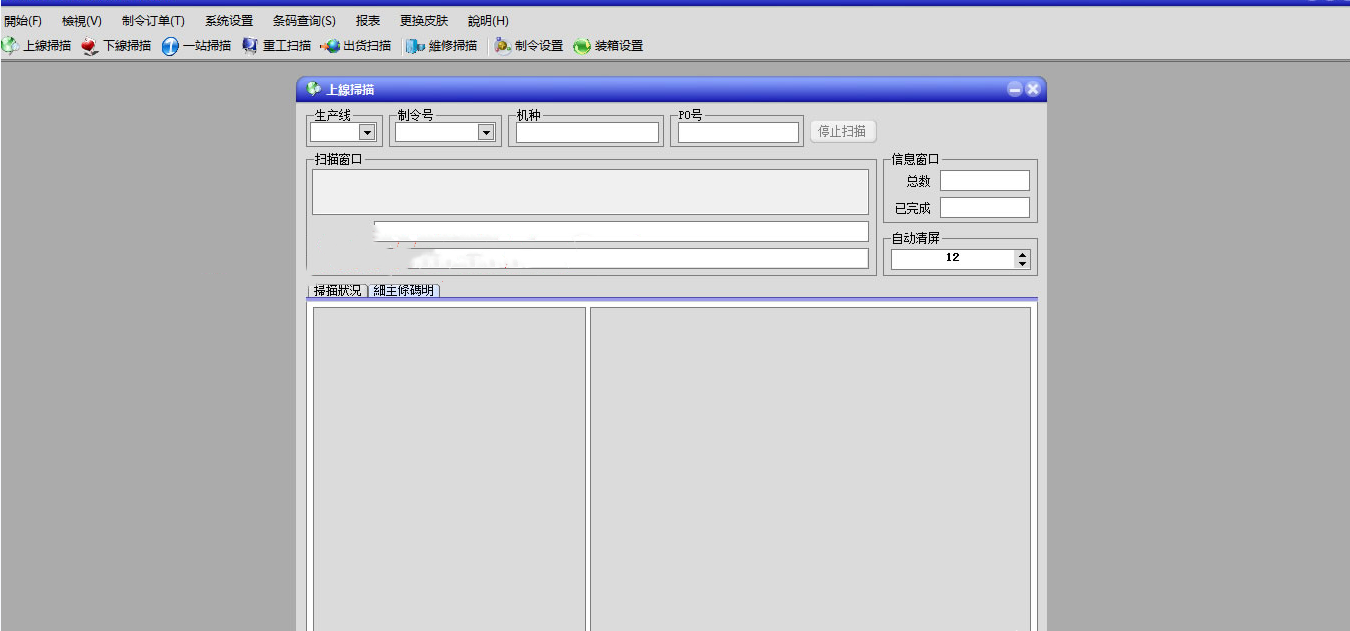
Task: Open the 維修掃描 toolbar tool
Action: point(442,45)
